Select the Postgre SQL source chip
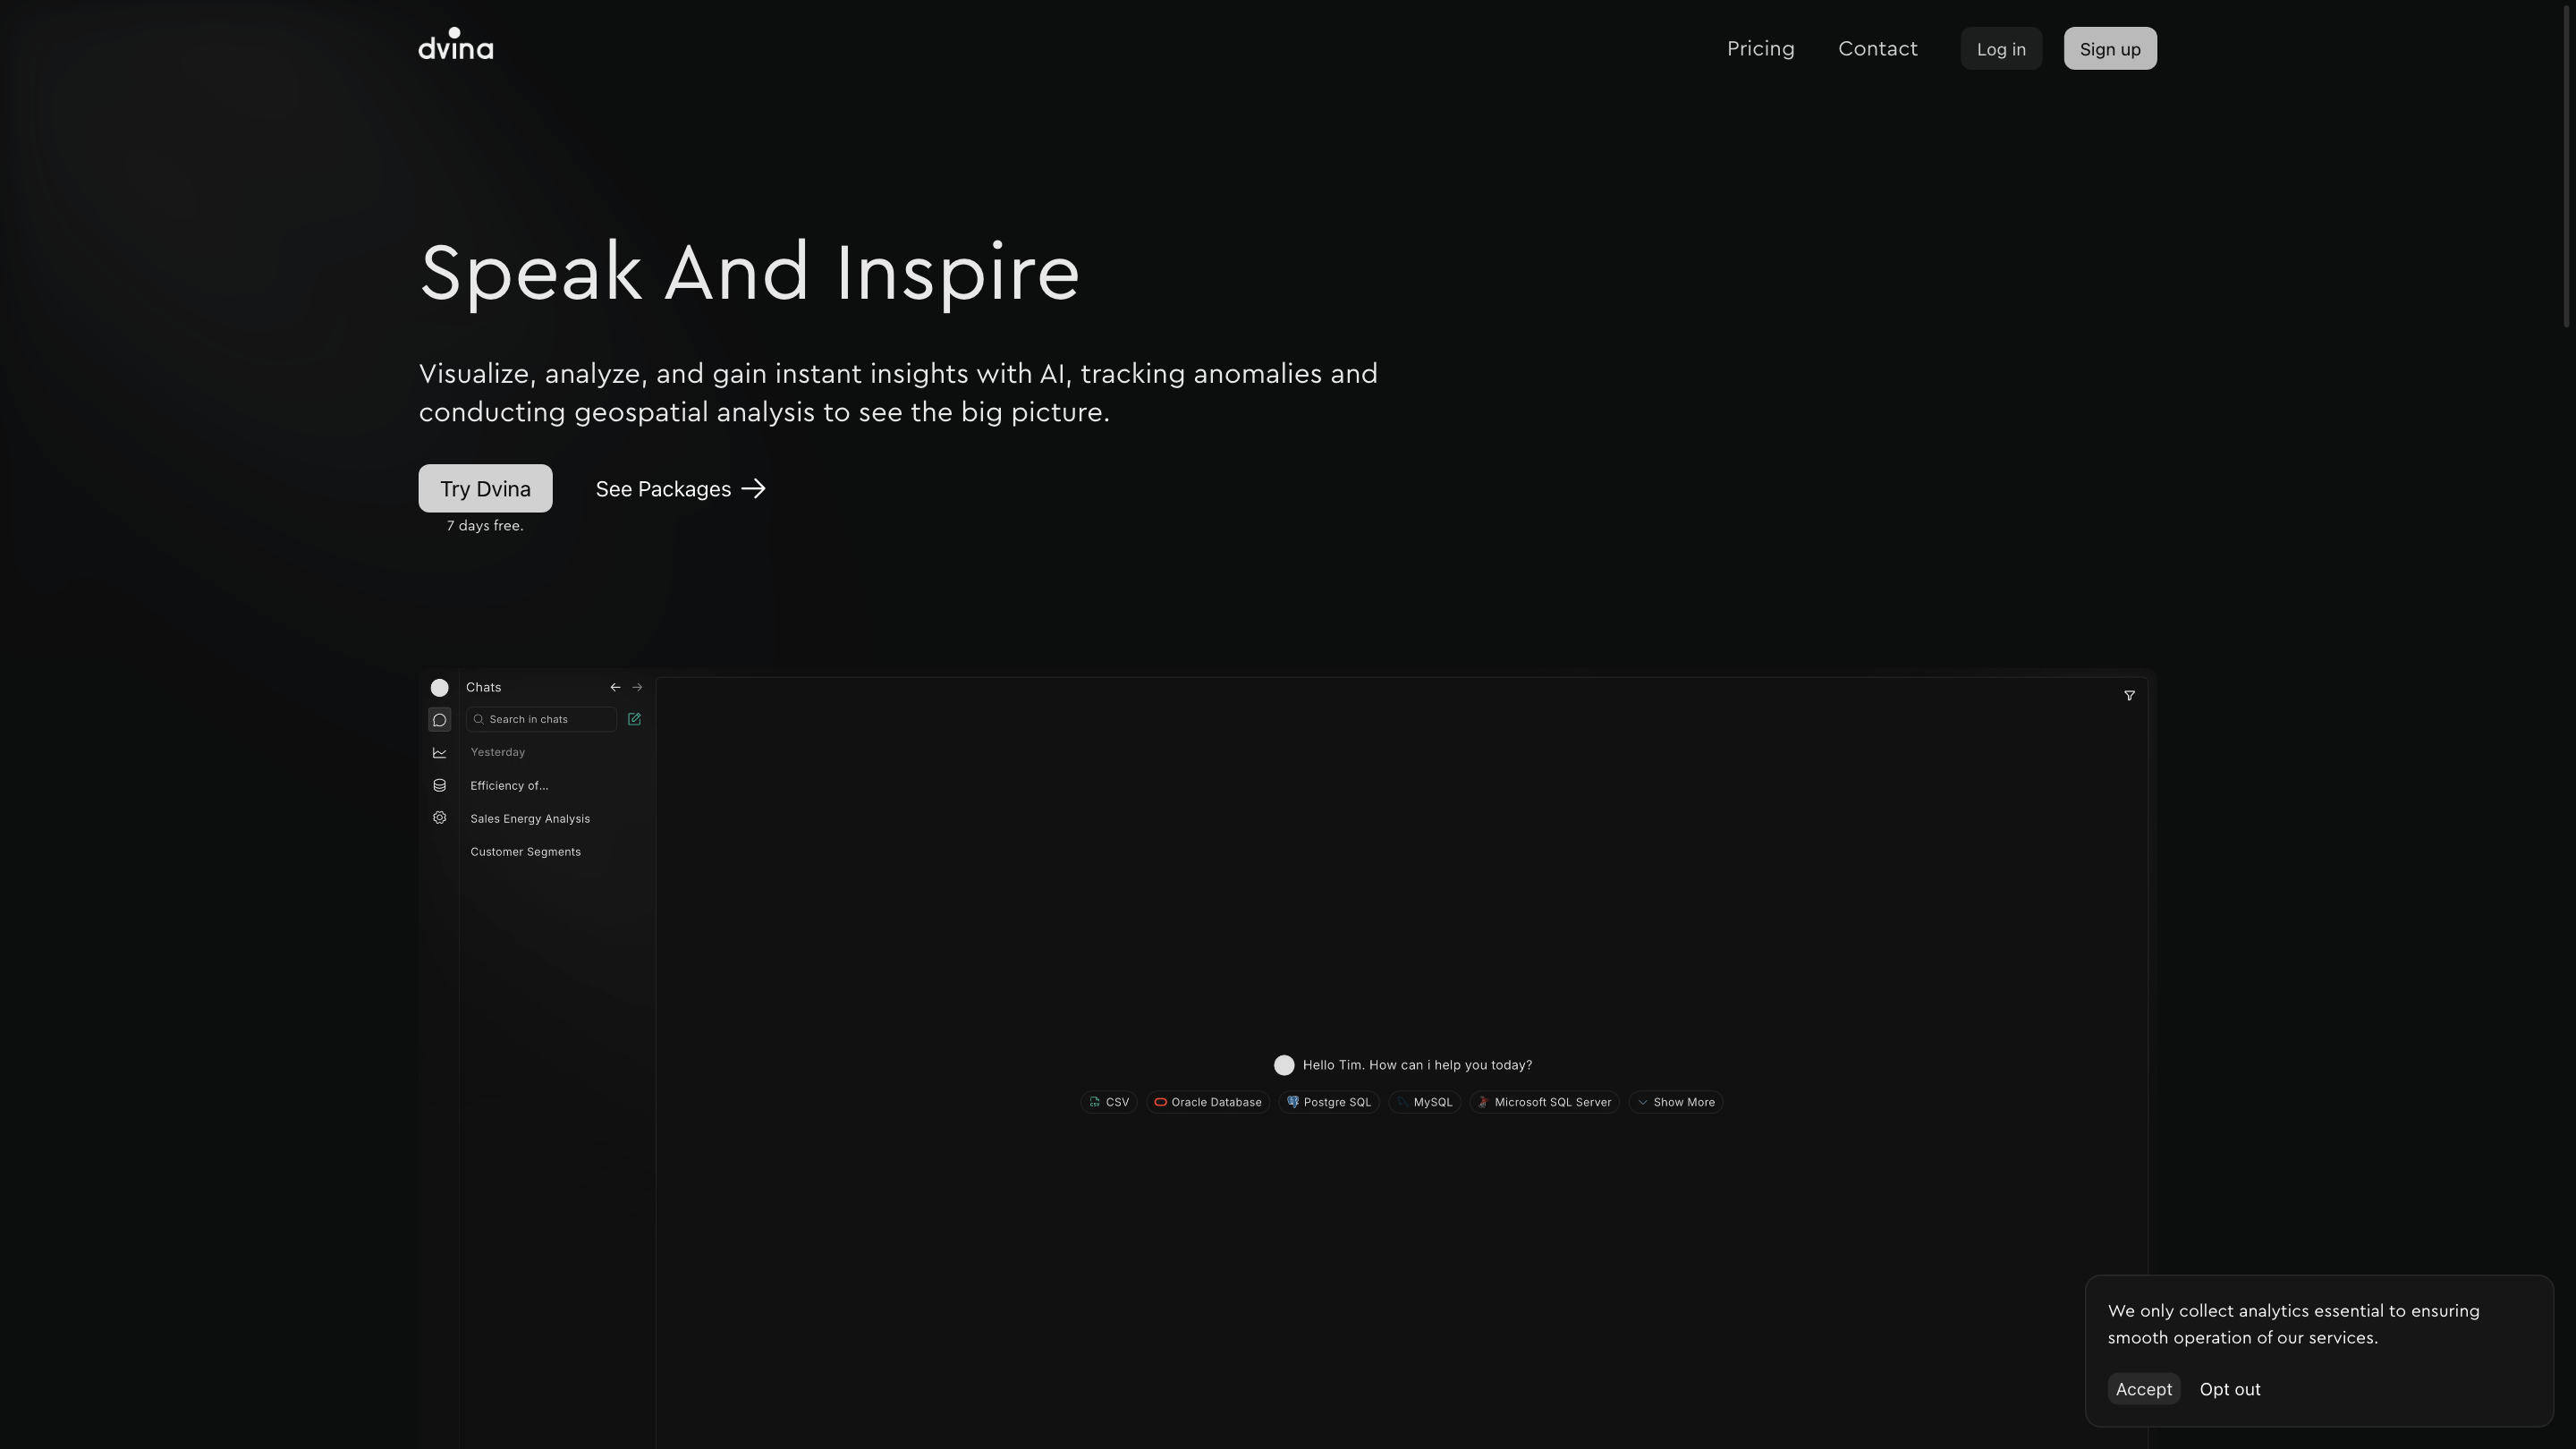This screenshot has width=2576, height=1449. click(x=1329, y=1102)
